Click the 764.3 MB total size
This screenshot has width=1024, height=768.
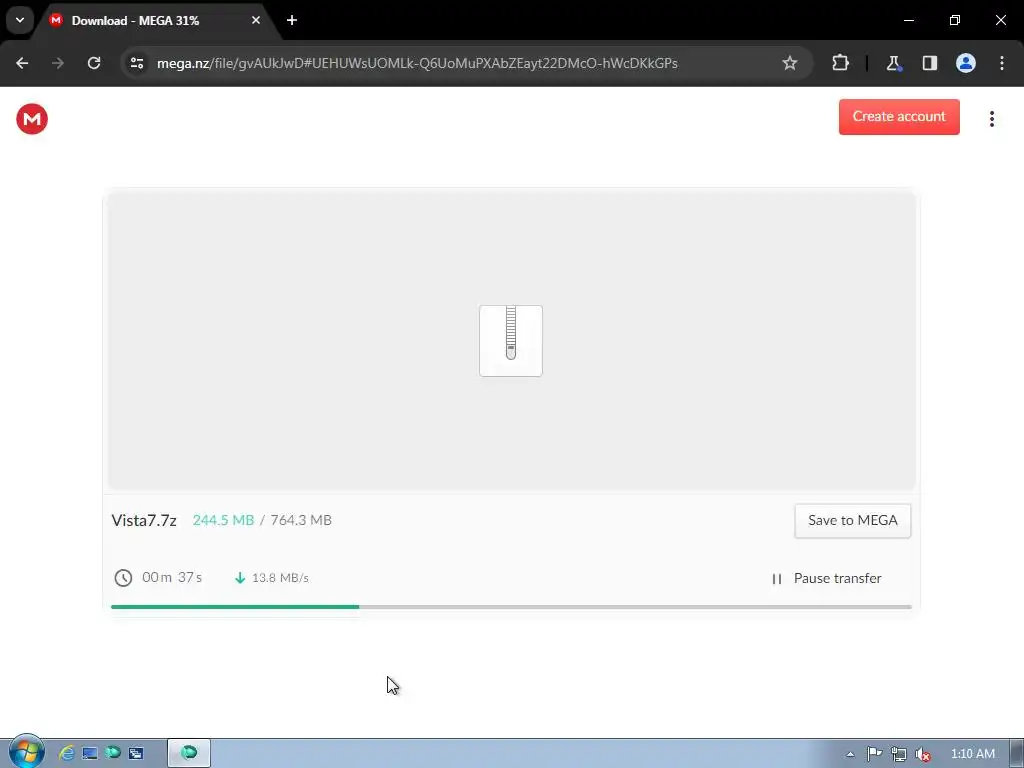coord(301,520)
